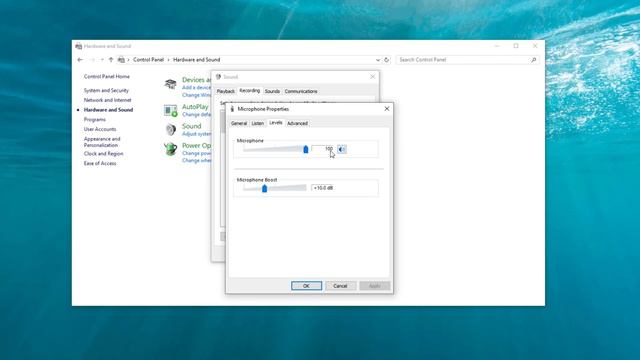Expand the address bar history dropdown
The height and width of the screenshot is (360, 640).
tap(378, 60)
